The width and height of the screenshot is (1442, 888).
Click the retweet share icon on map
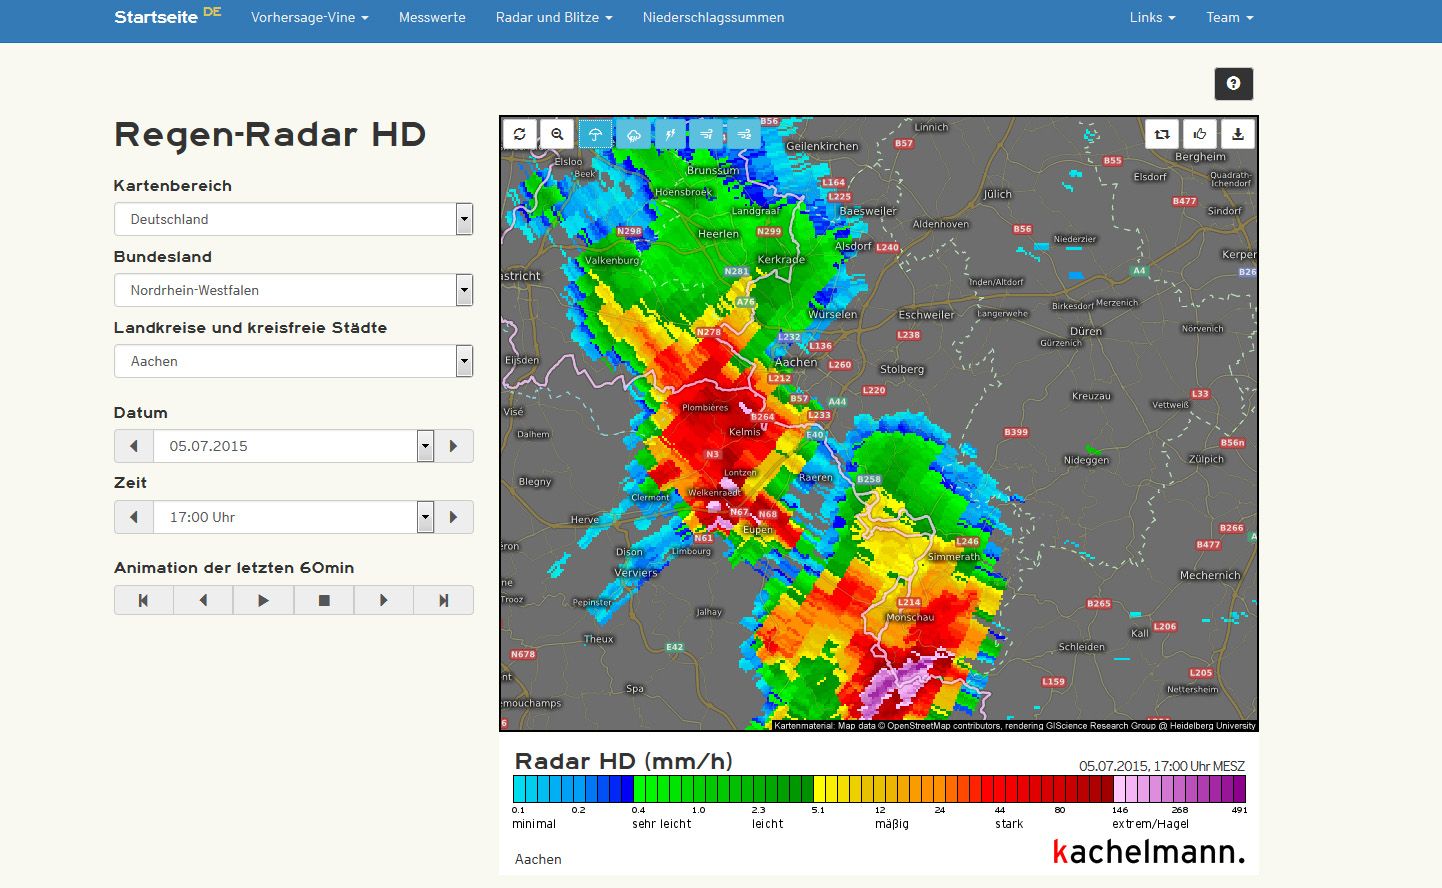1162,133
